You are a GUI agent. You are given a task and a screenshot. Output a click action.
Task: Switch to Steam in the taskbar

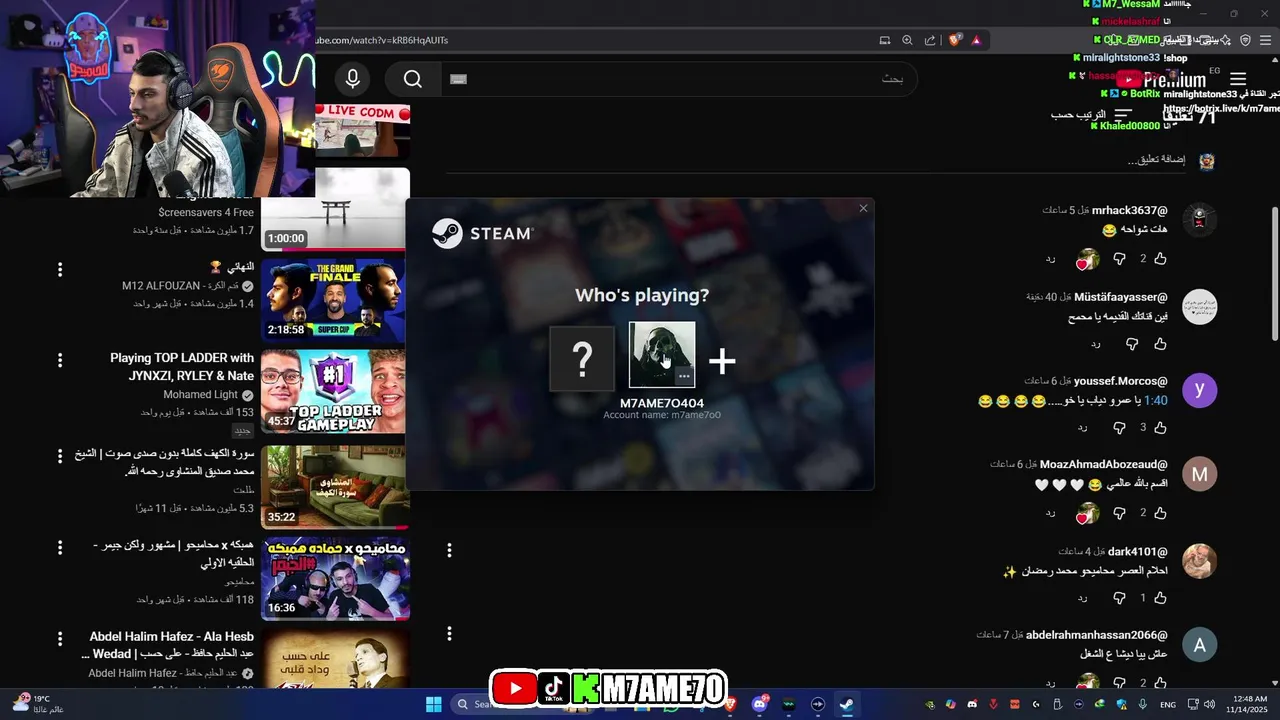[x=846, y=704]
